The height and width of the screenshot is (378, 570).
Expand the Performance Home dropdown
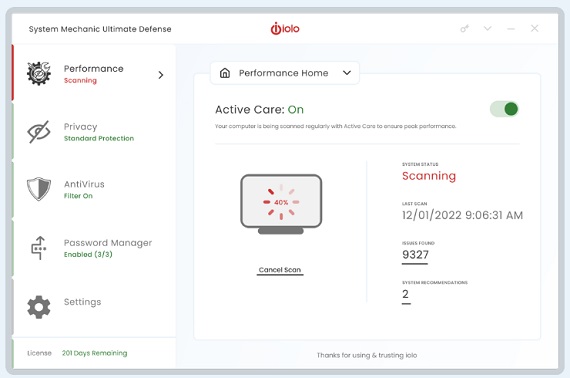coord(347,73)
